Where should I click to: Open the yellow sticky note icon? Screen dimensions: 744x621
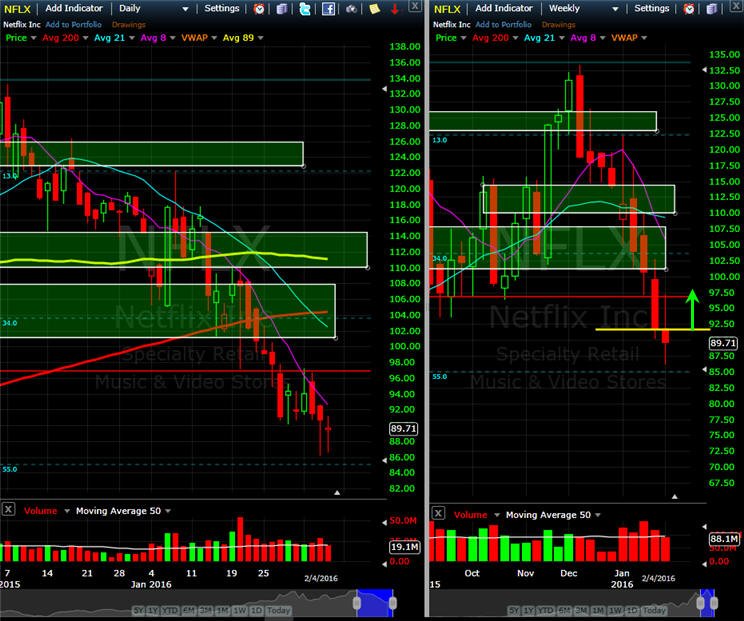click(x=374, y=9)
